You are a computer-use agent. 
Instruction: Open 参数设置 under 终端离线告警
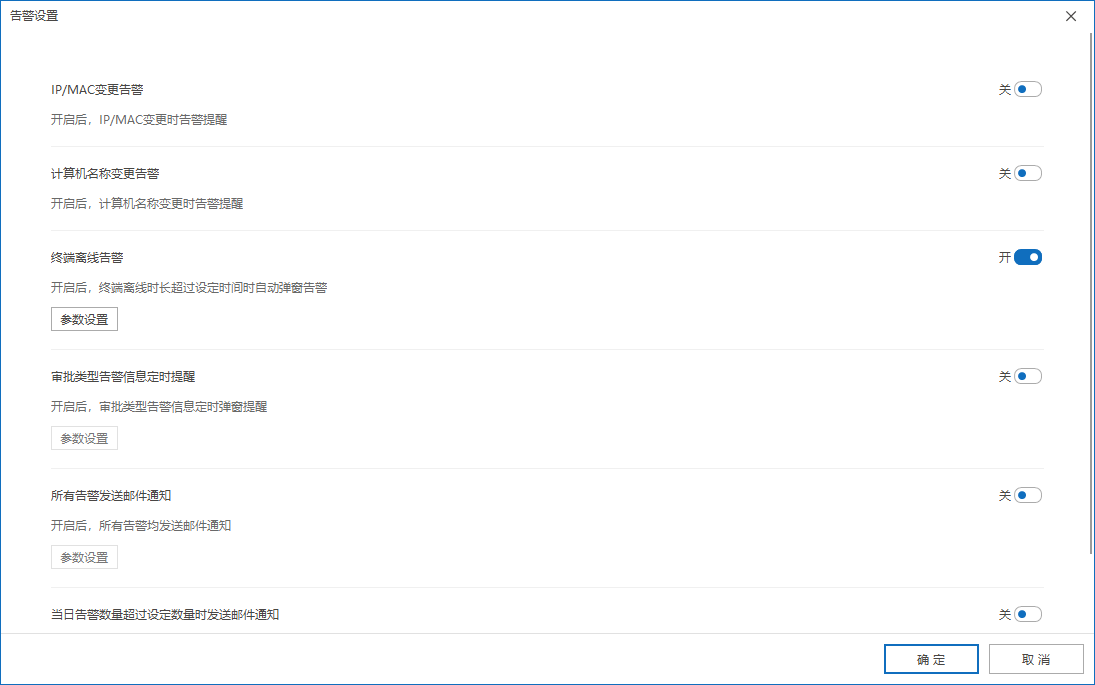click(x=84, y=319)
